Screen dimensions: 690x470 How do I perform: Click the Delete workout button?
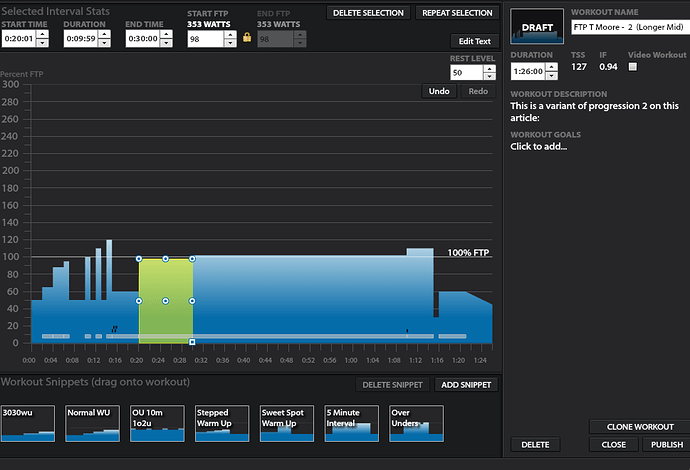pyautogui.click(x=535, y=444)
